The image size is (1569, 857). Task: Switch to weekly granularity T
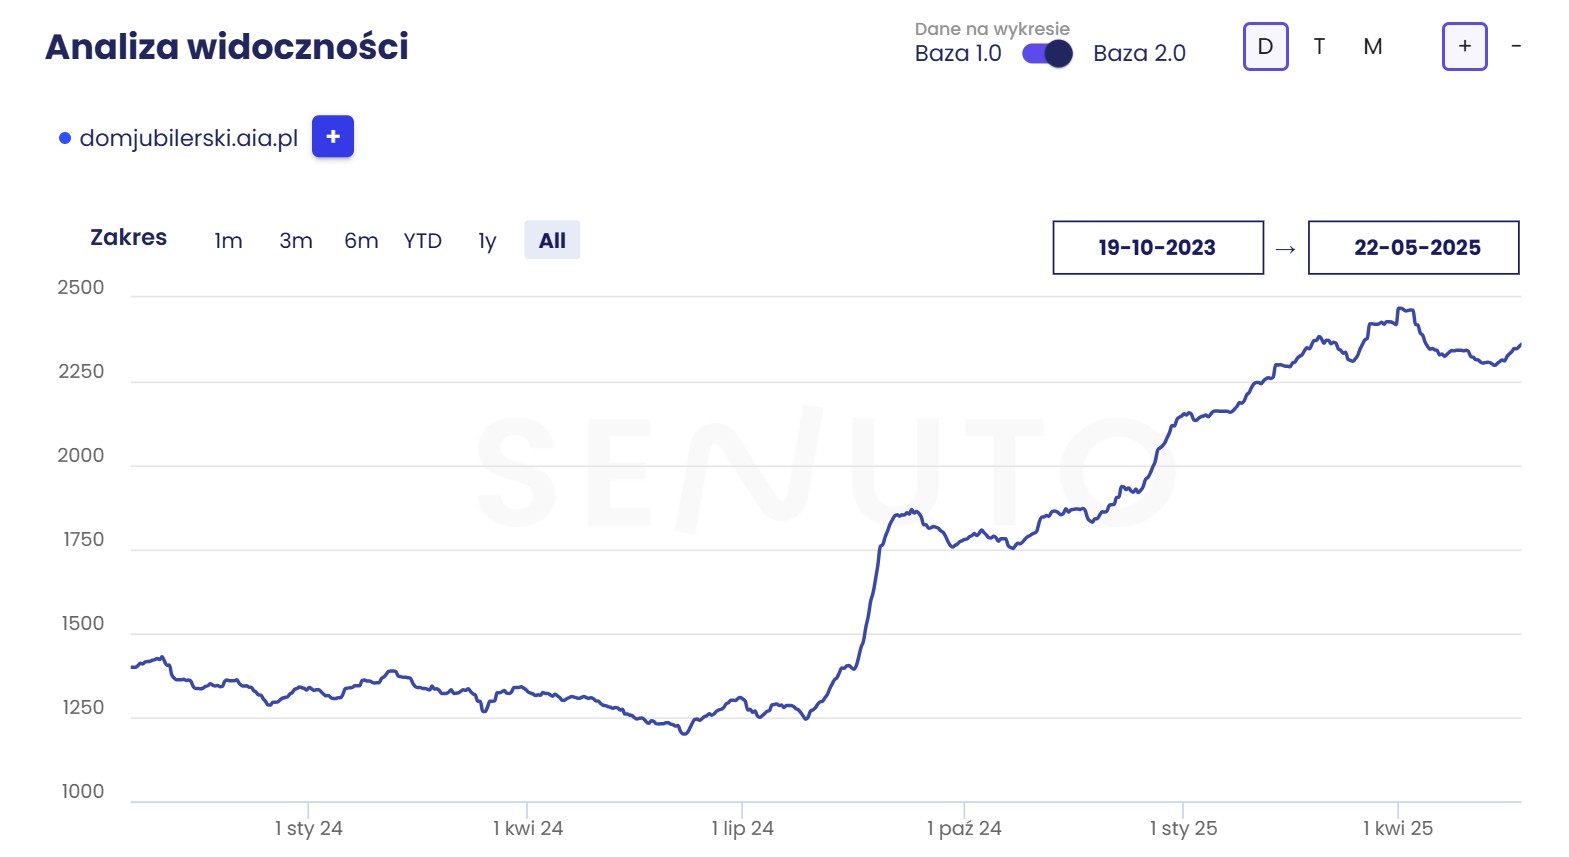point(1319,47)
